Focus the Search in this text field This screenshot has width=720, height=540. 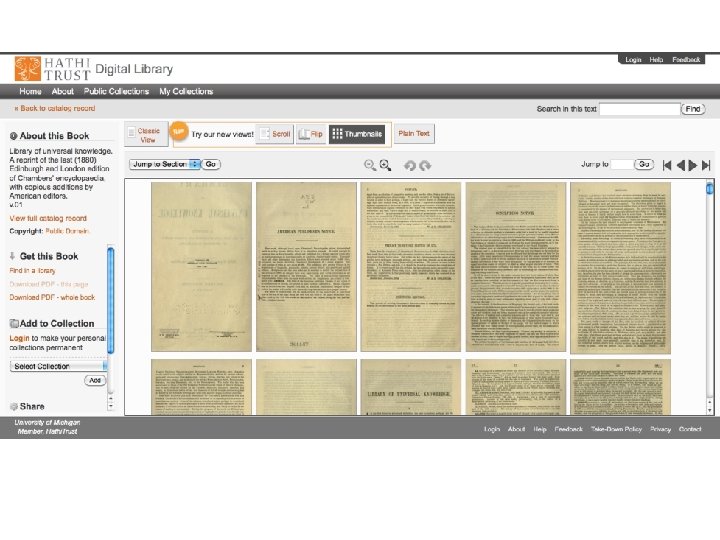[640, 109]
